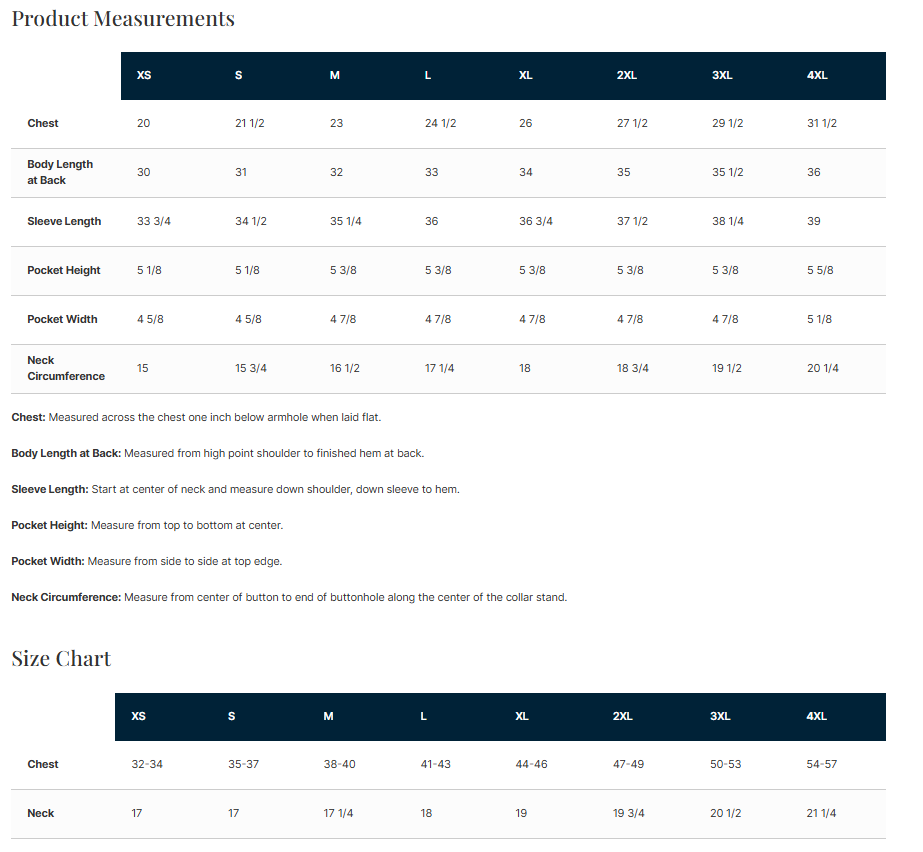
Task: Click the 54-57 chest range in Size Chart
Action: pos(821,765)
